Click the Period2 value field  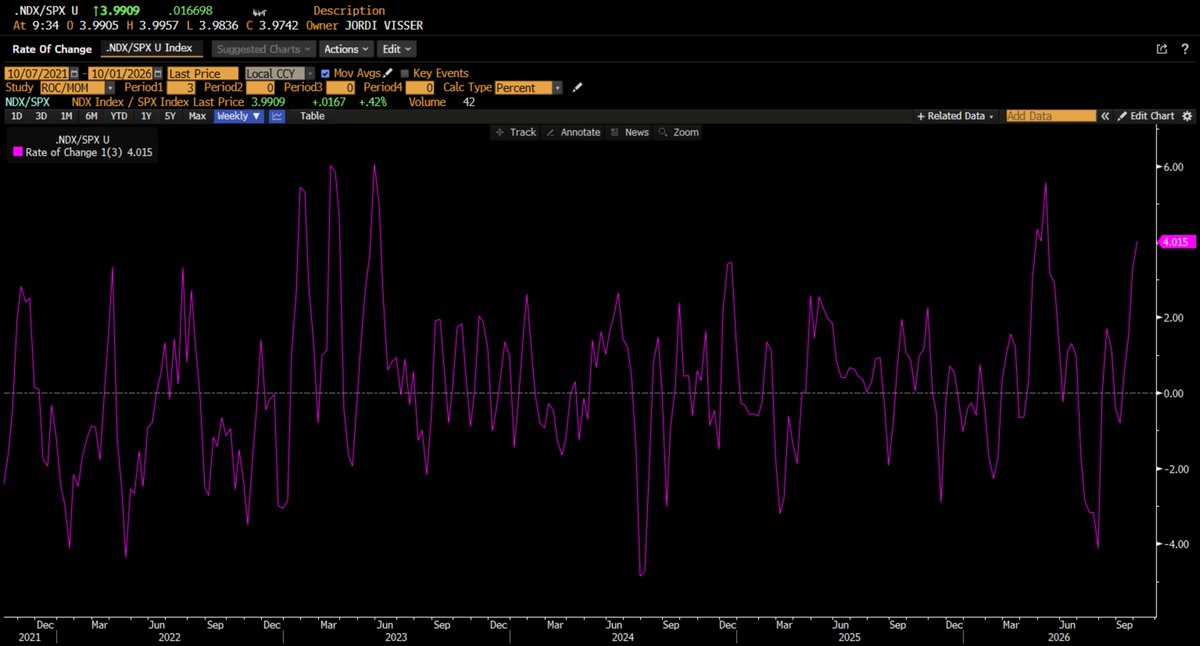point(260,87)
